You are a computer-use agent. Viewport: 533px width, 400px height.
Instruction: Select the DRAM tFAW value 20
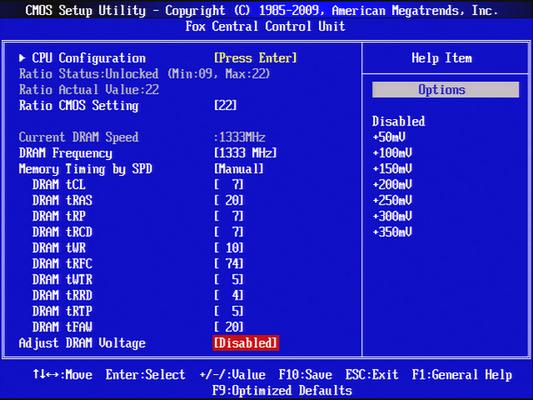(229, 327)
